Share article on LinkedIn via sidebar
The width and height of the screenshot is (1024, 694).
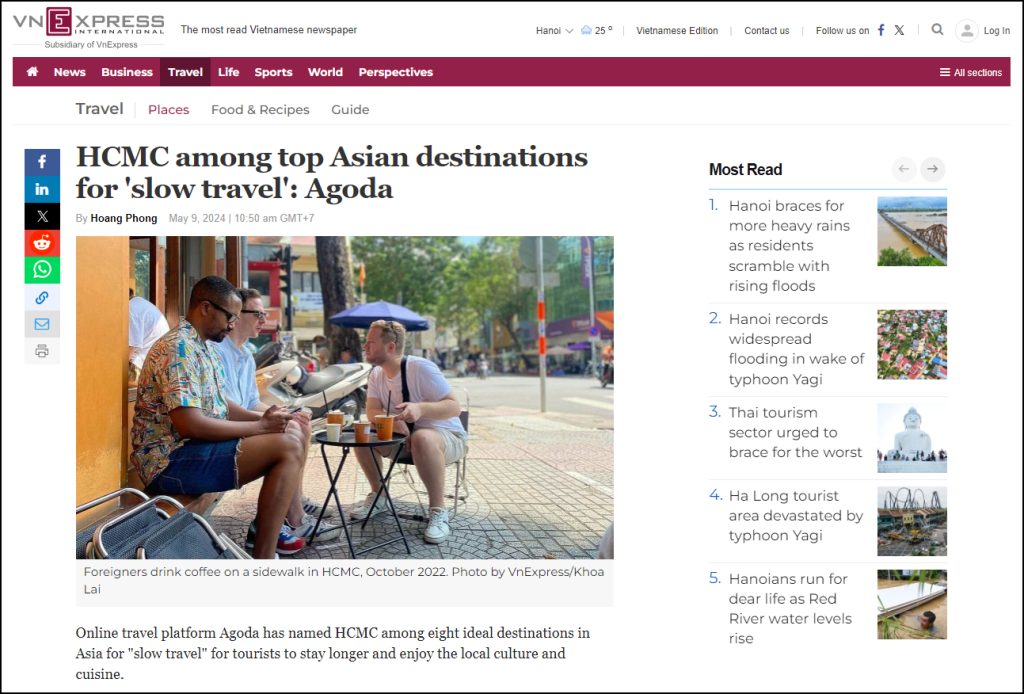[x=42, y=189]
